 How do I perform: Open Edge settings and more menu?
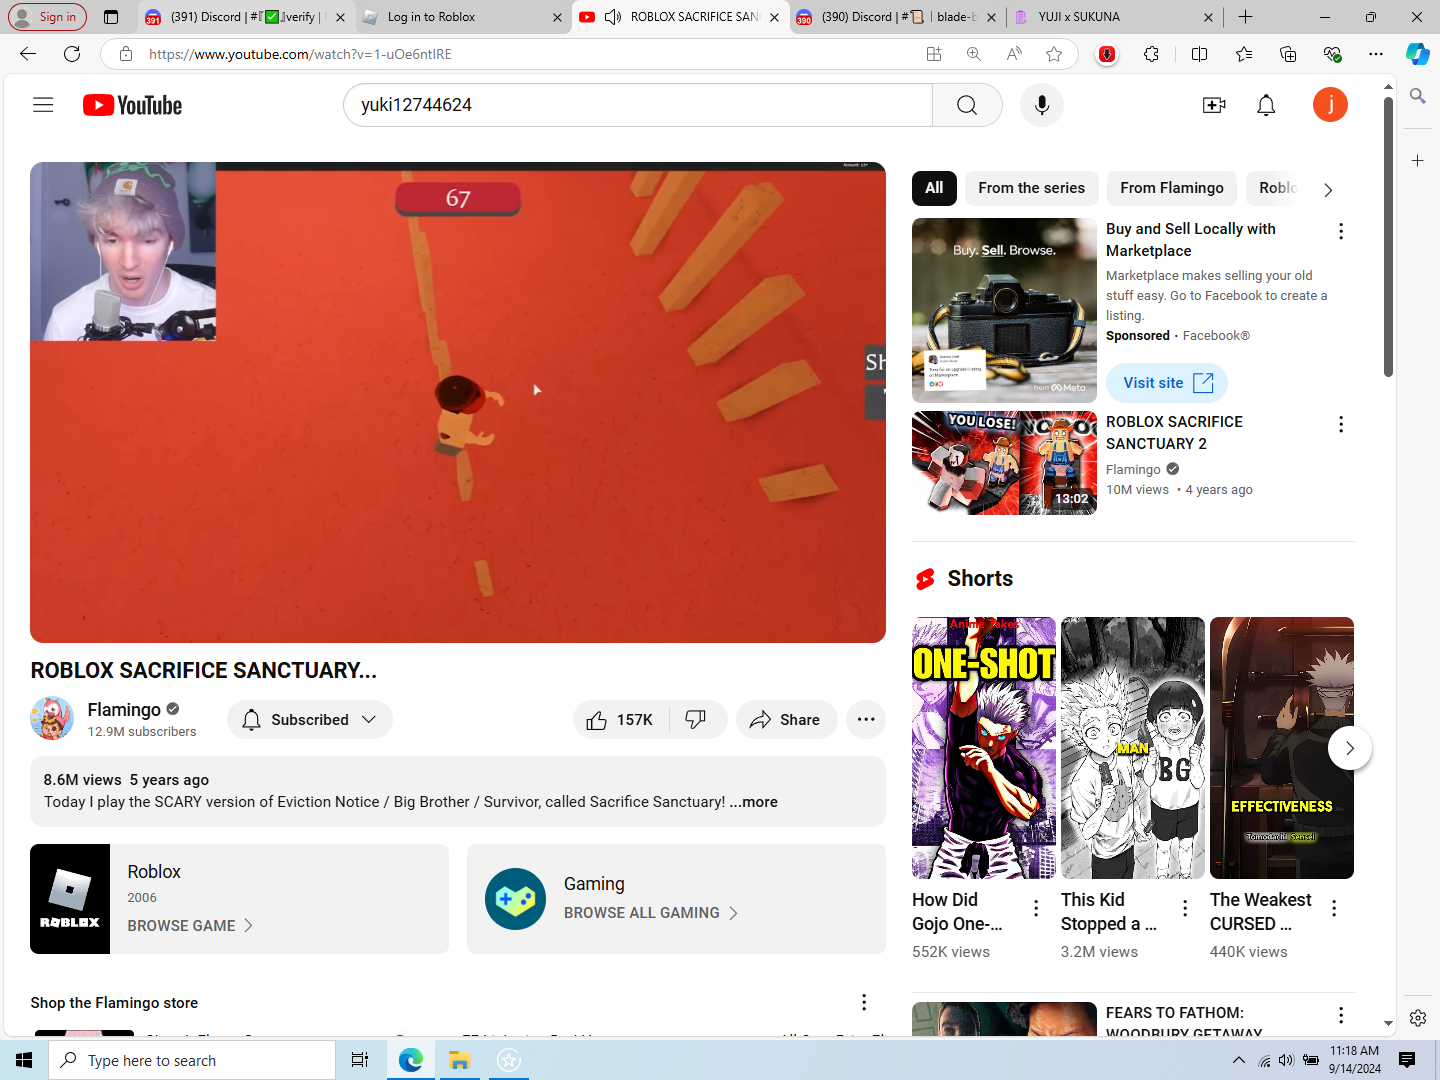point(1376,54)
